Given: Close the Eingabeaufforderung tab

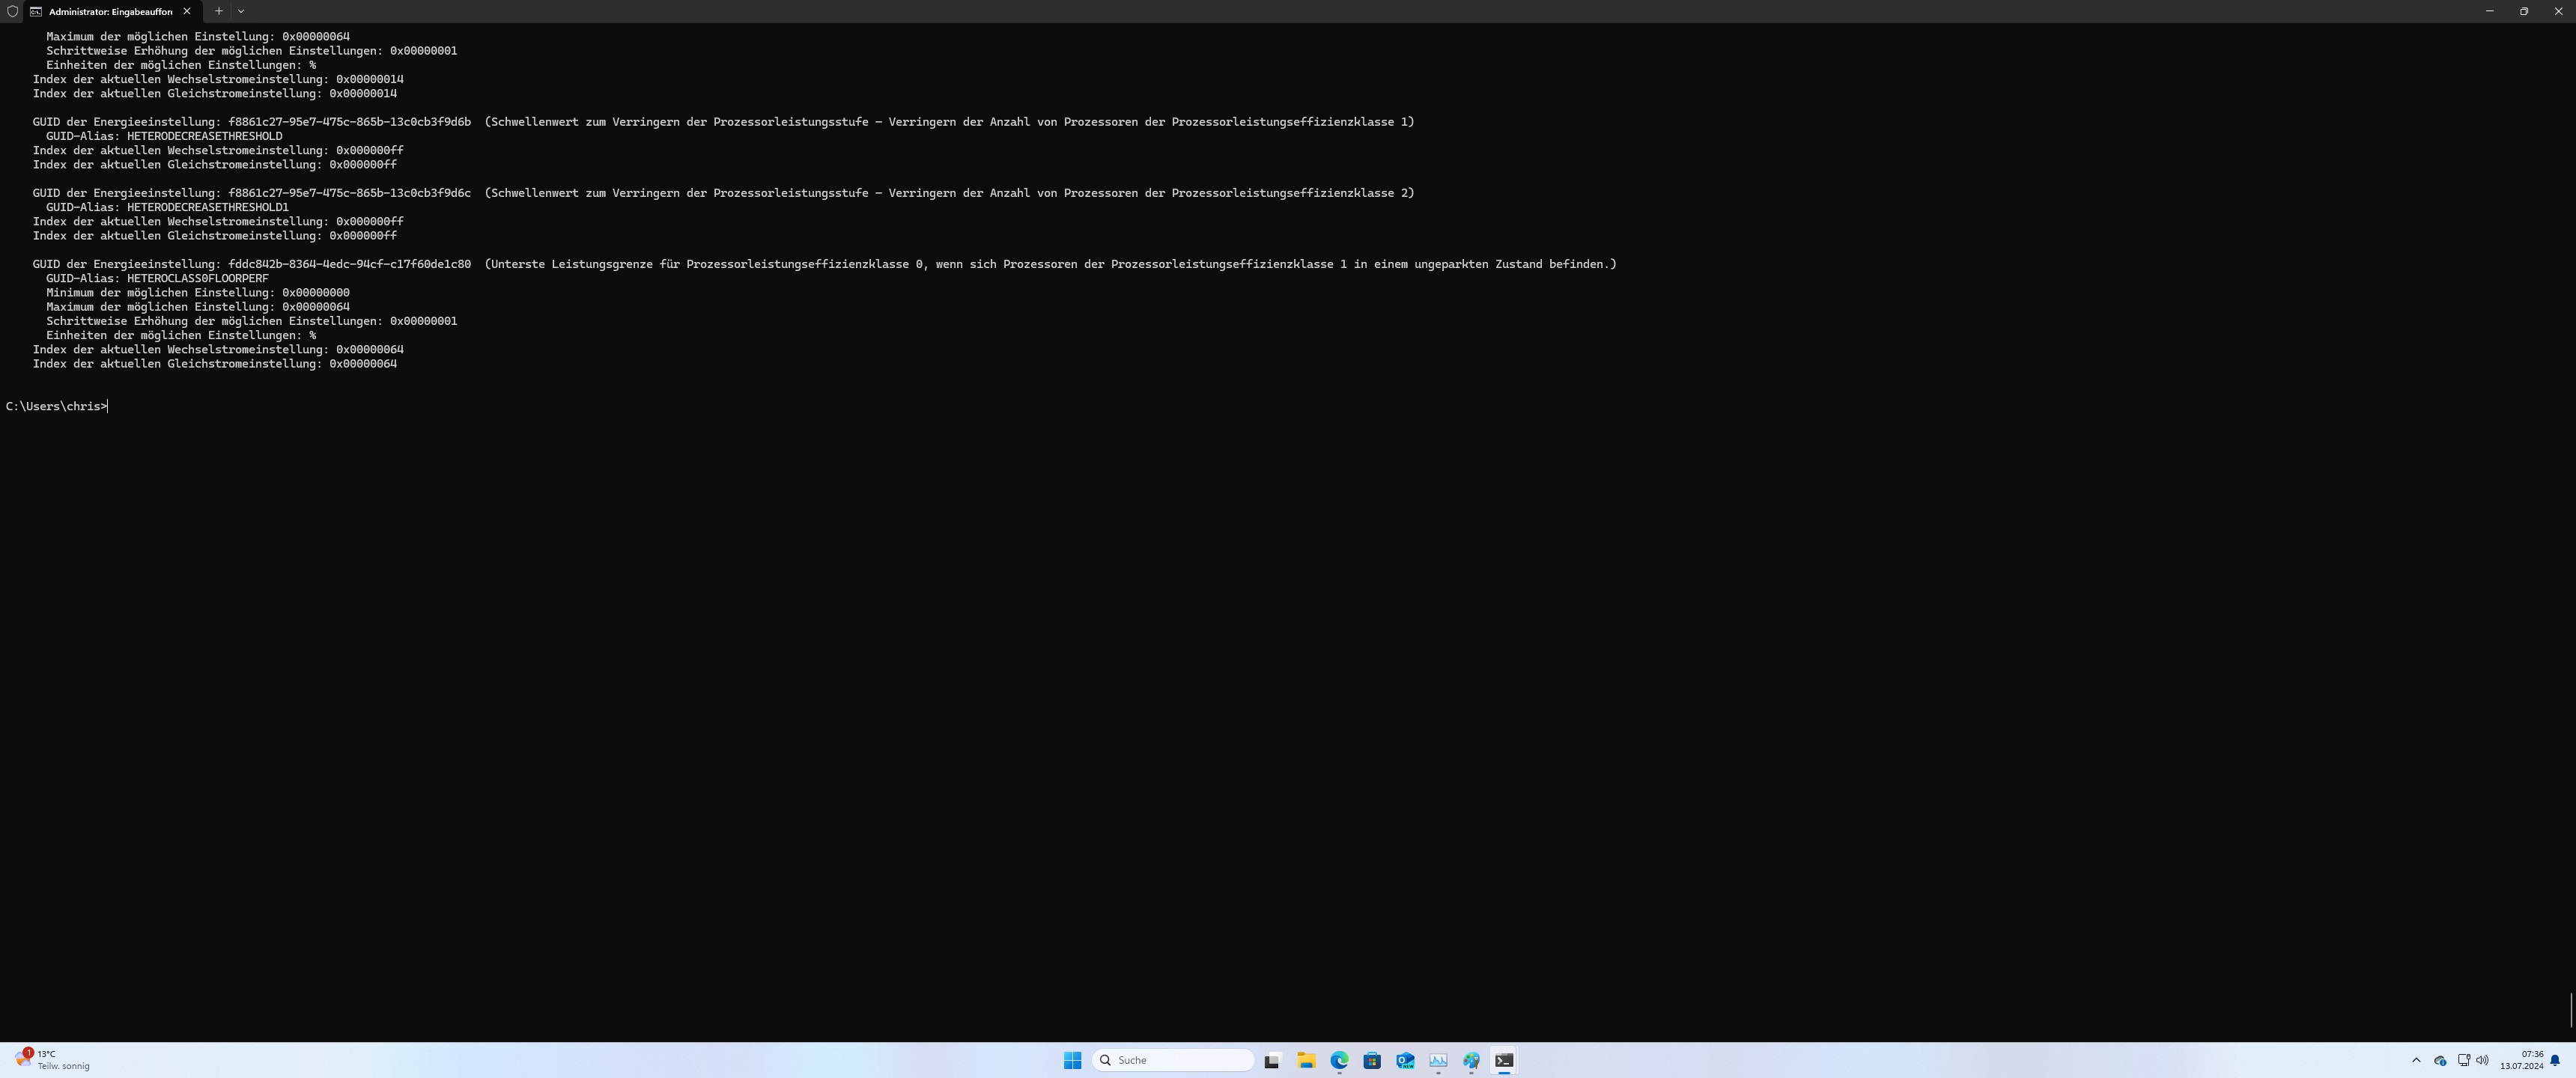Looking at the screenshot, I should point(187,11).
